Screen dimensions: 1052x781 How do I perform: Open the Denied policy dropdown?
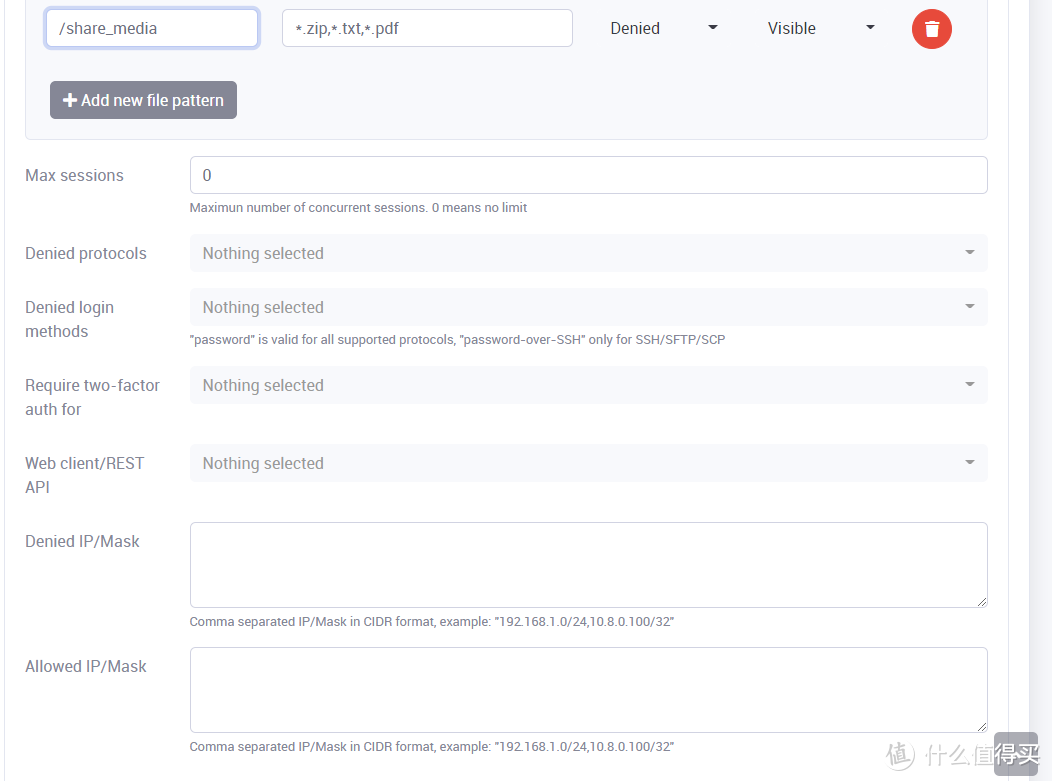(664, 28)
